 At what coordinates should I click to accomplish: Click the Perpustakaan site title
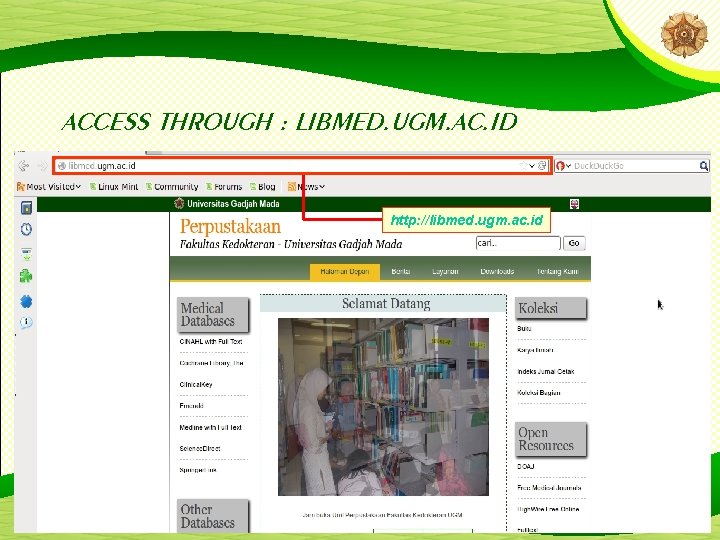tap(230, 226)
